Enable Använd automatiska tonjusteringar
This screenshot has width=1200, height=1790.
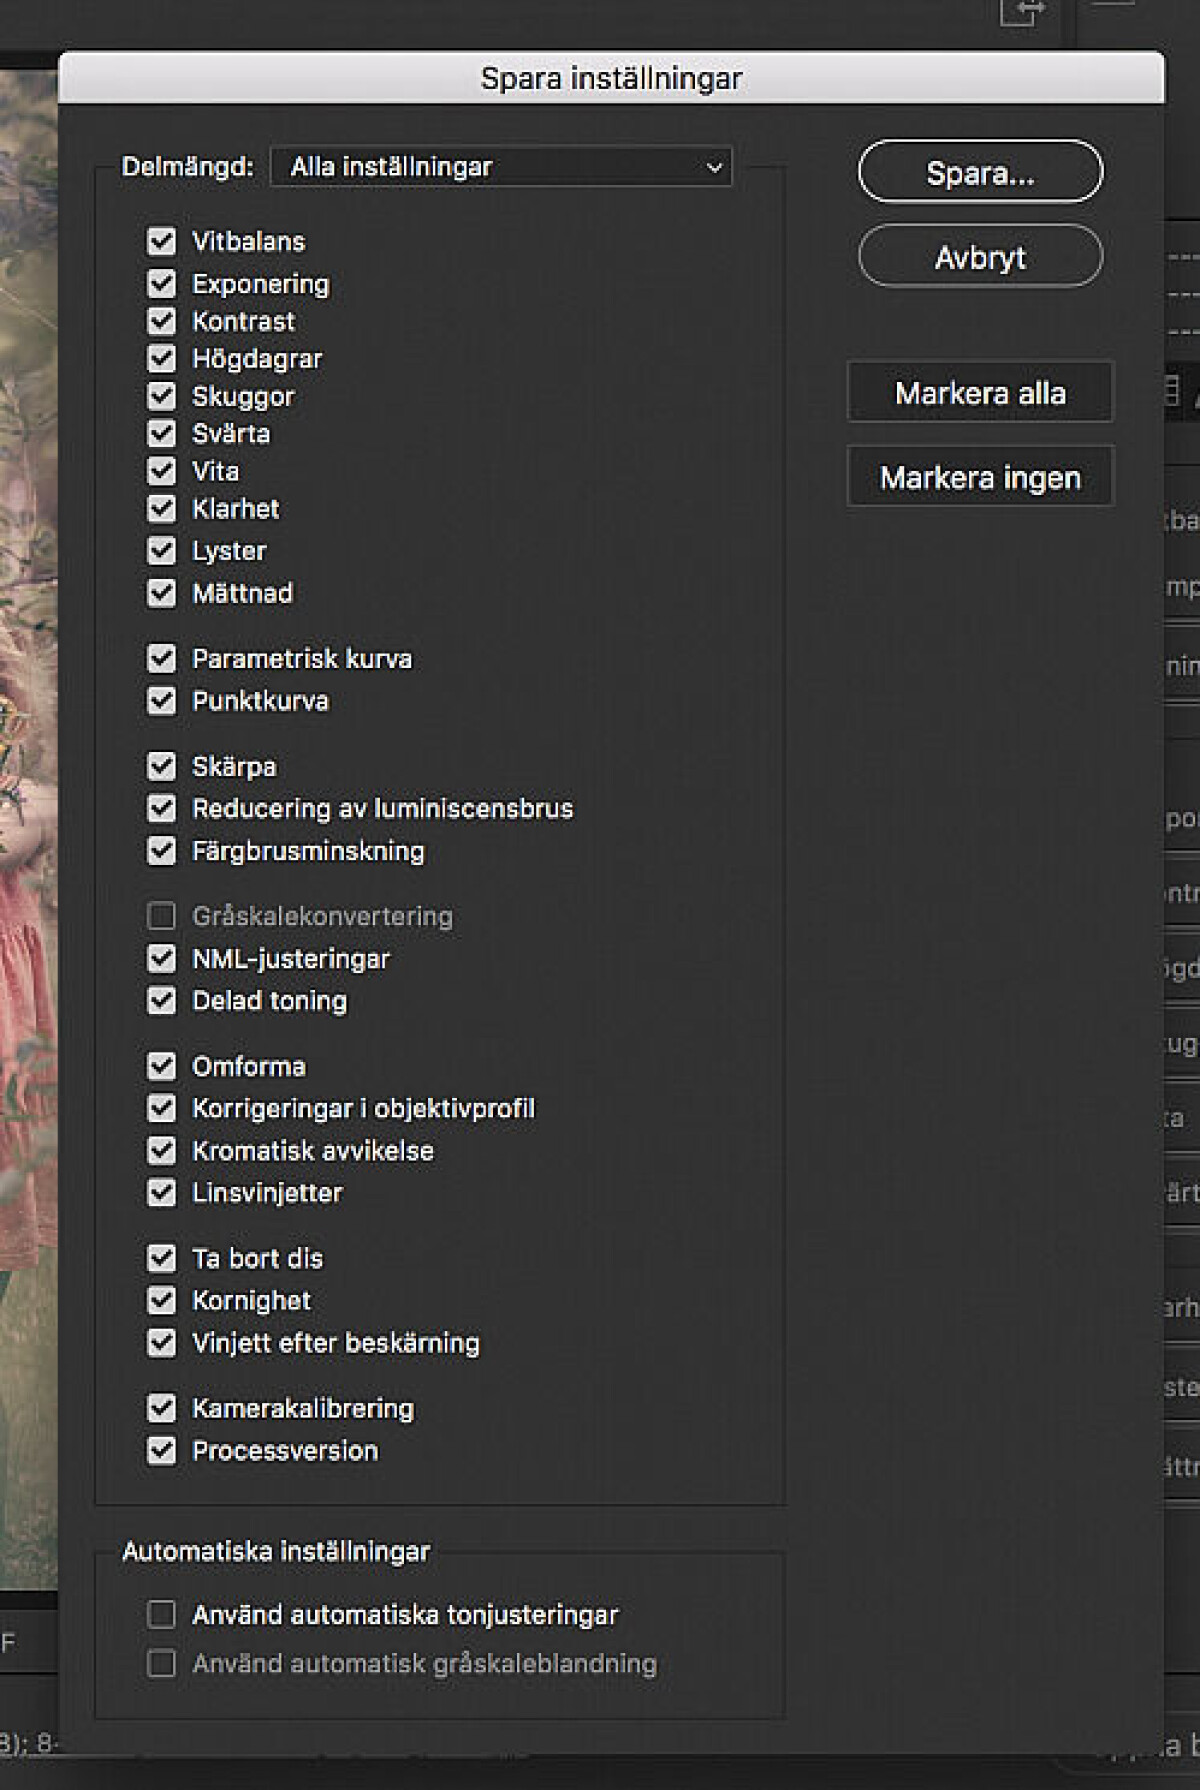[x=161, y=1614]
